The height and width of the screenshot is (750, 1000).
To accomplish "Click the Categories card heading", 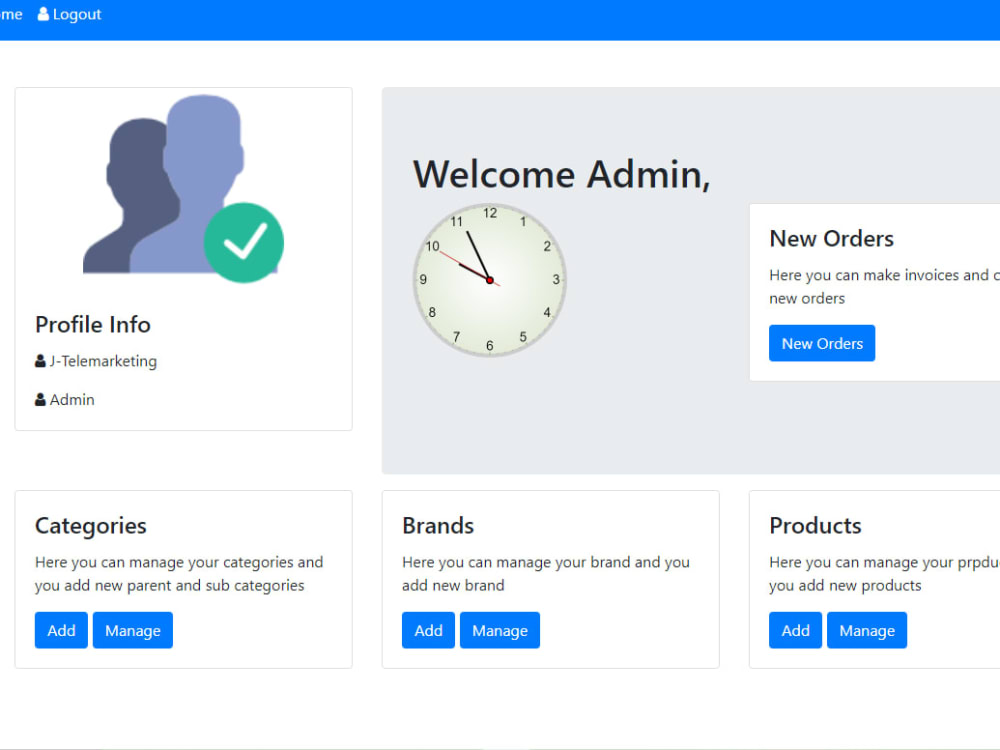I will [x=91, y=526].
